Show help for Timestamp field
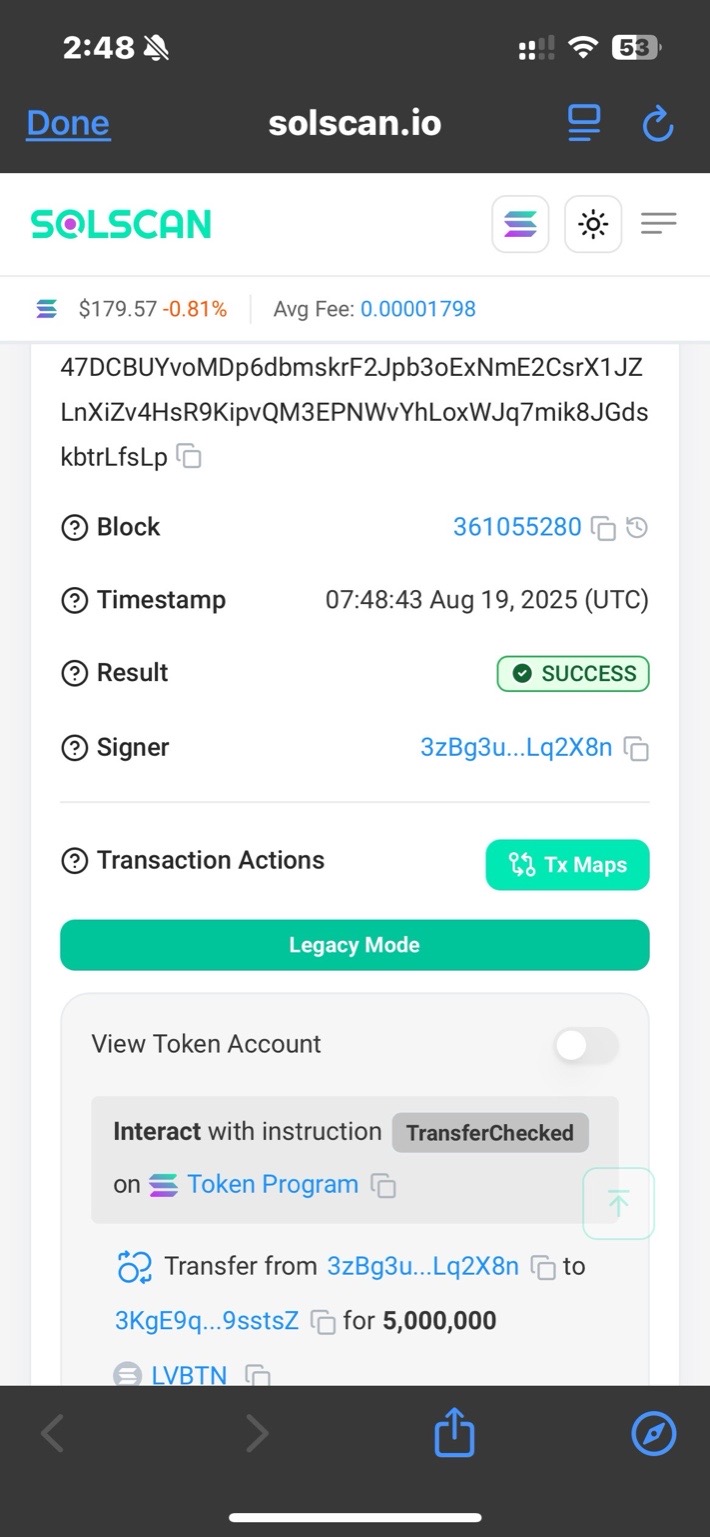Screen dimensions: 710x1537 75,601
